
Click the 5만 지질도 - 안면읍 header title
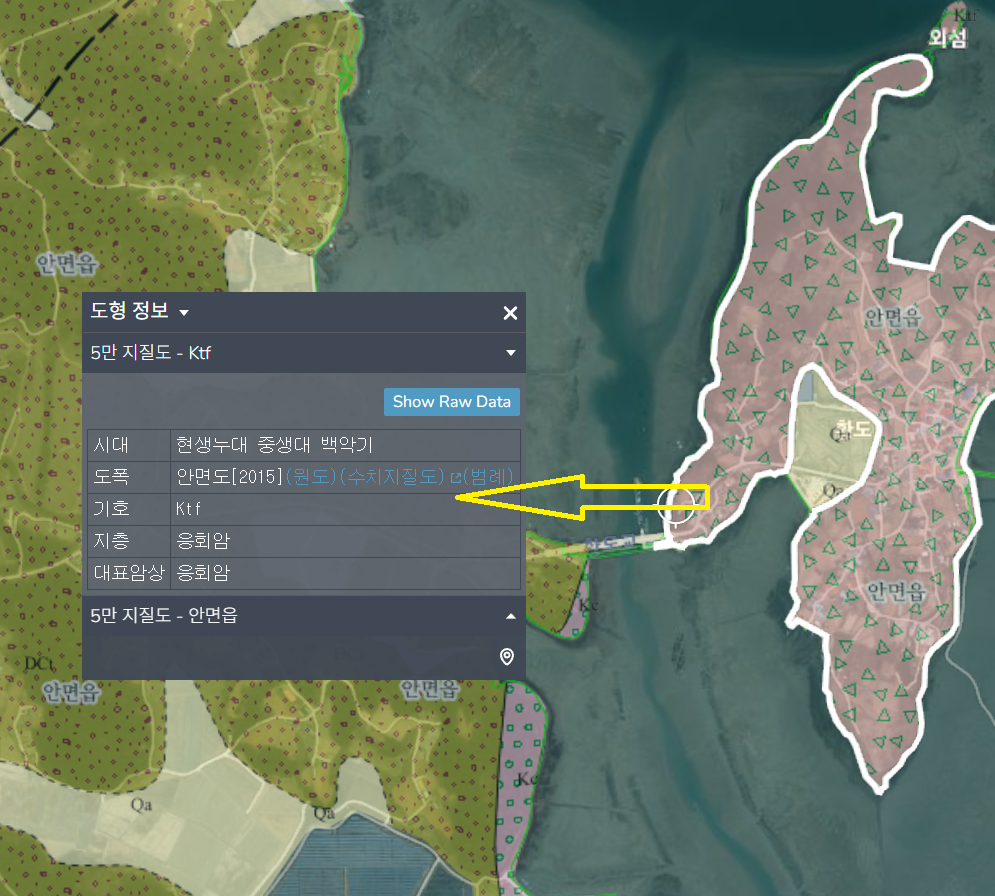164,616
